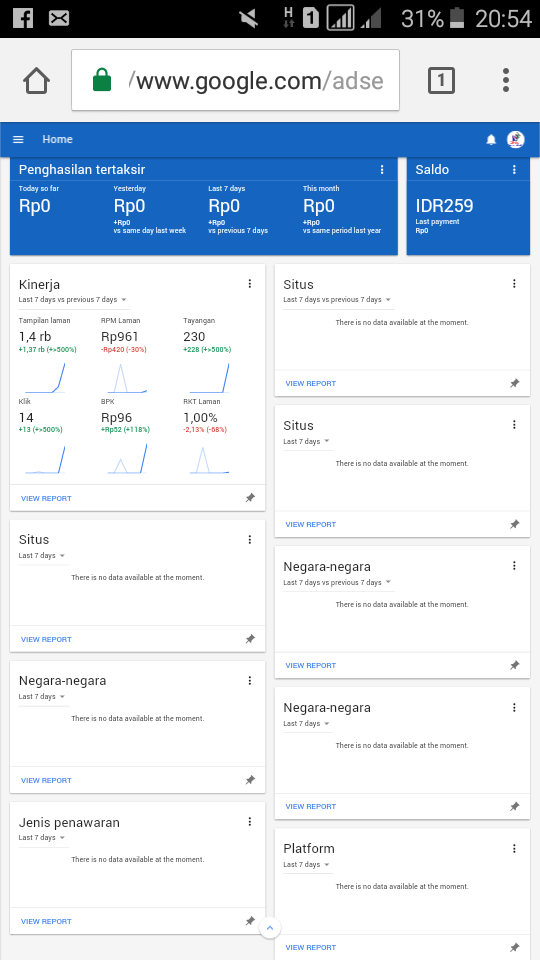This screenshot has height=960, width=540.
Task: Tap the Home page title
Action: point(58,140)
